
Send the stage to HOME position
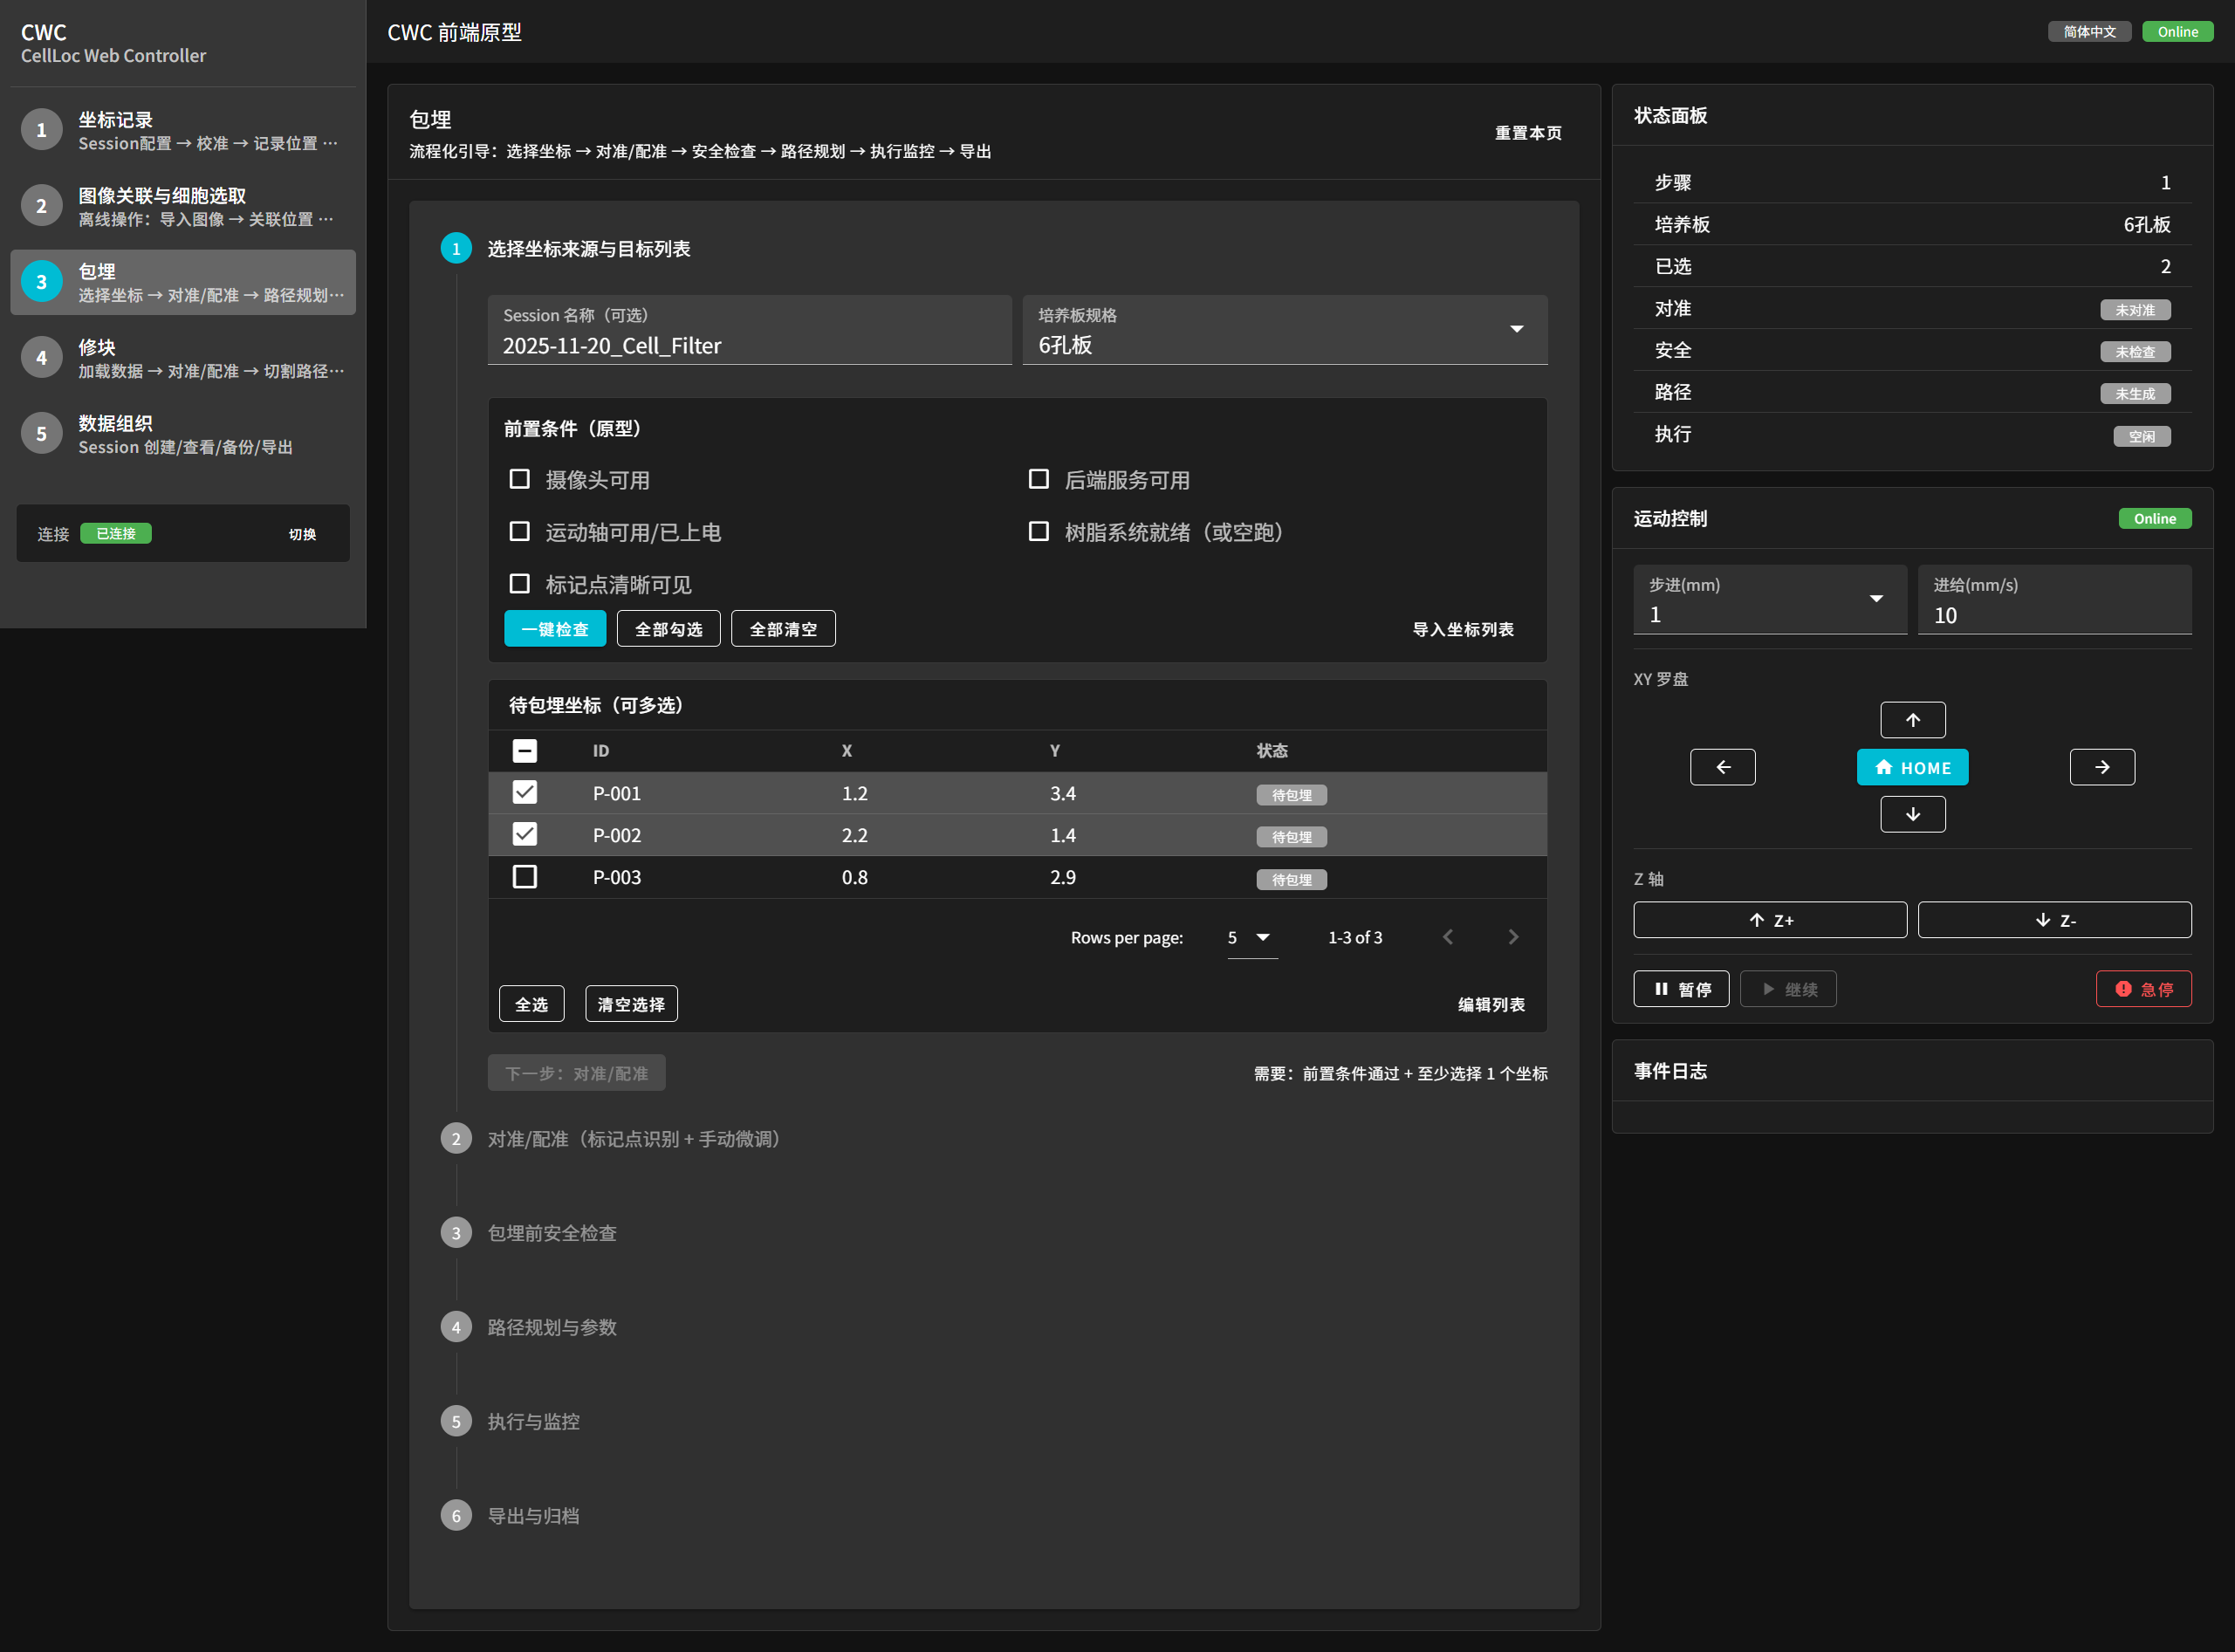point(1912,767)
